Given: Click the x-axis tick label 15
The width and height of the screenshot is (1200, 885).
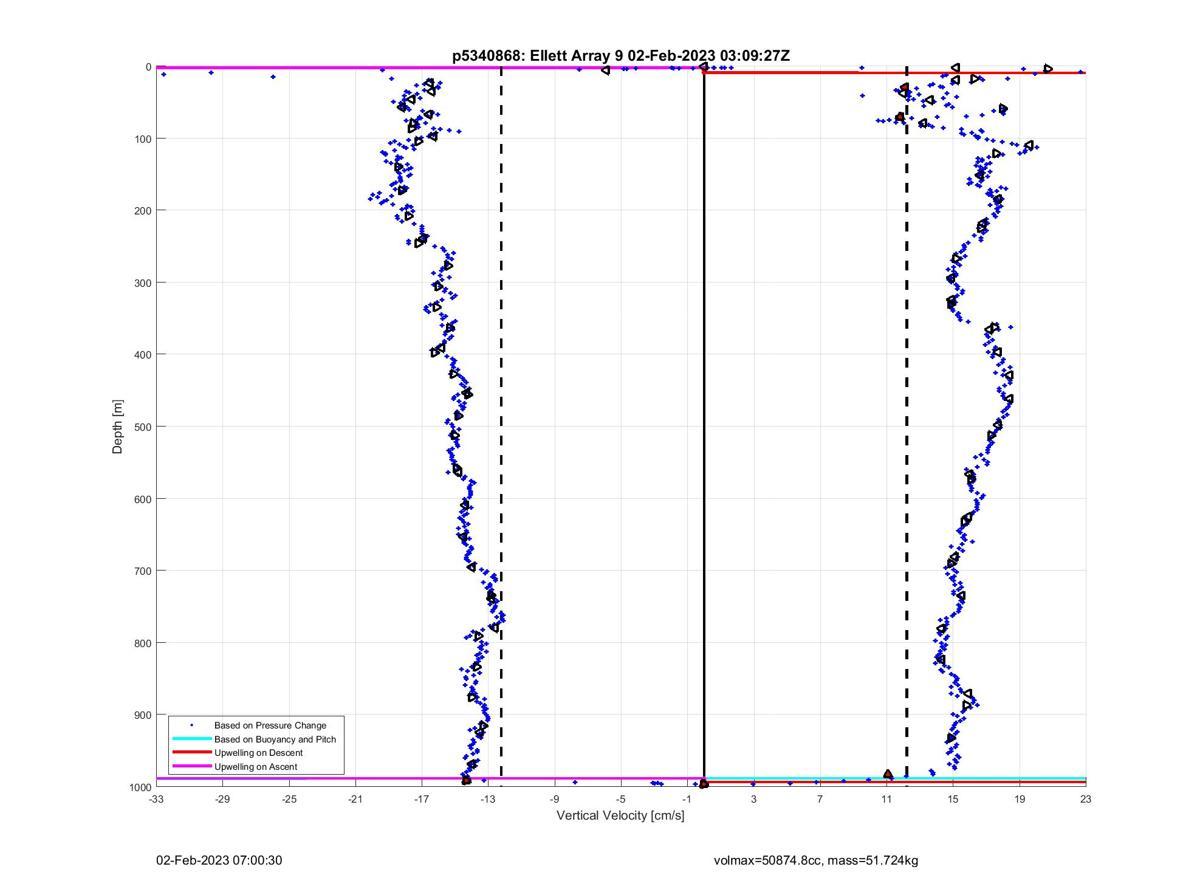Looking at the screenshot, I should [x=953, y=799].
